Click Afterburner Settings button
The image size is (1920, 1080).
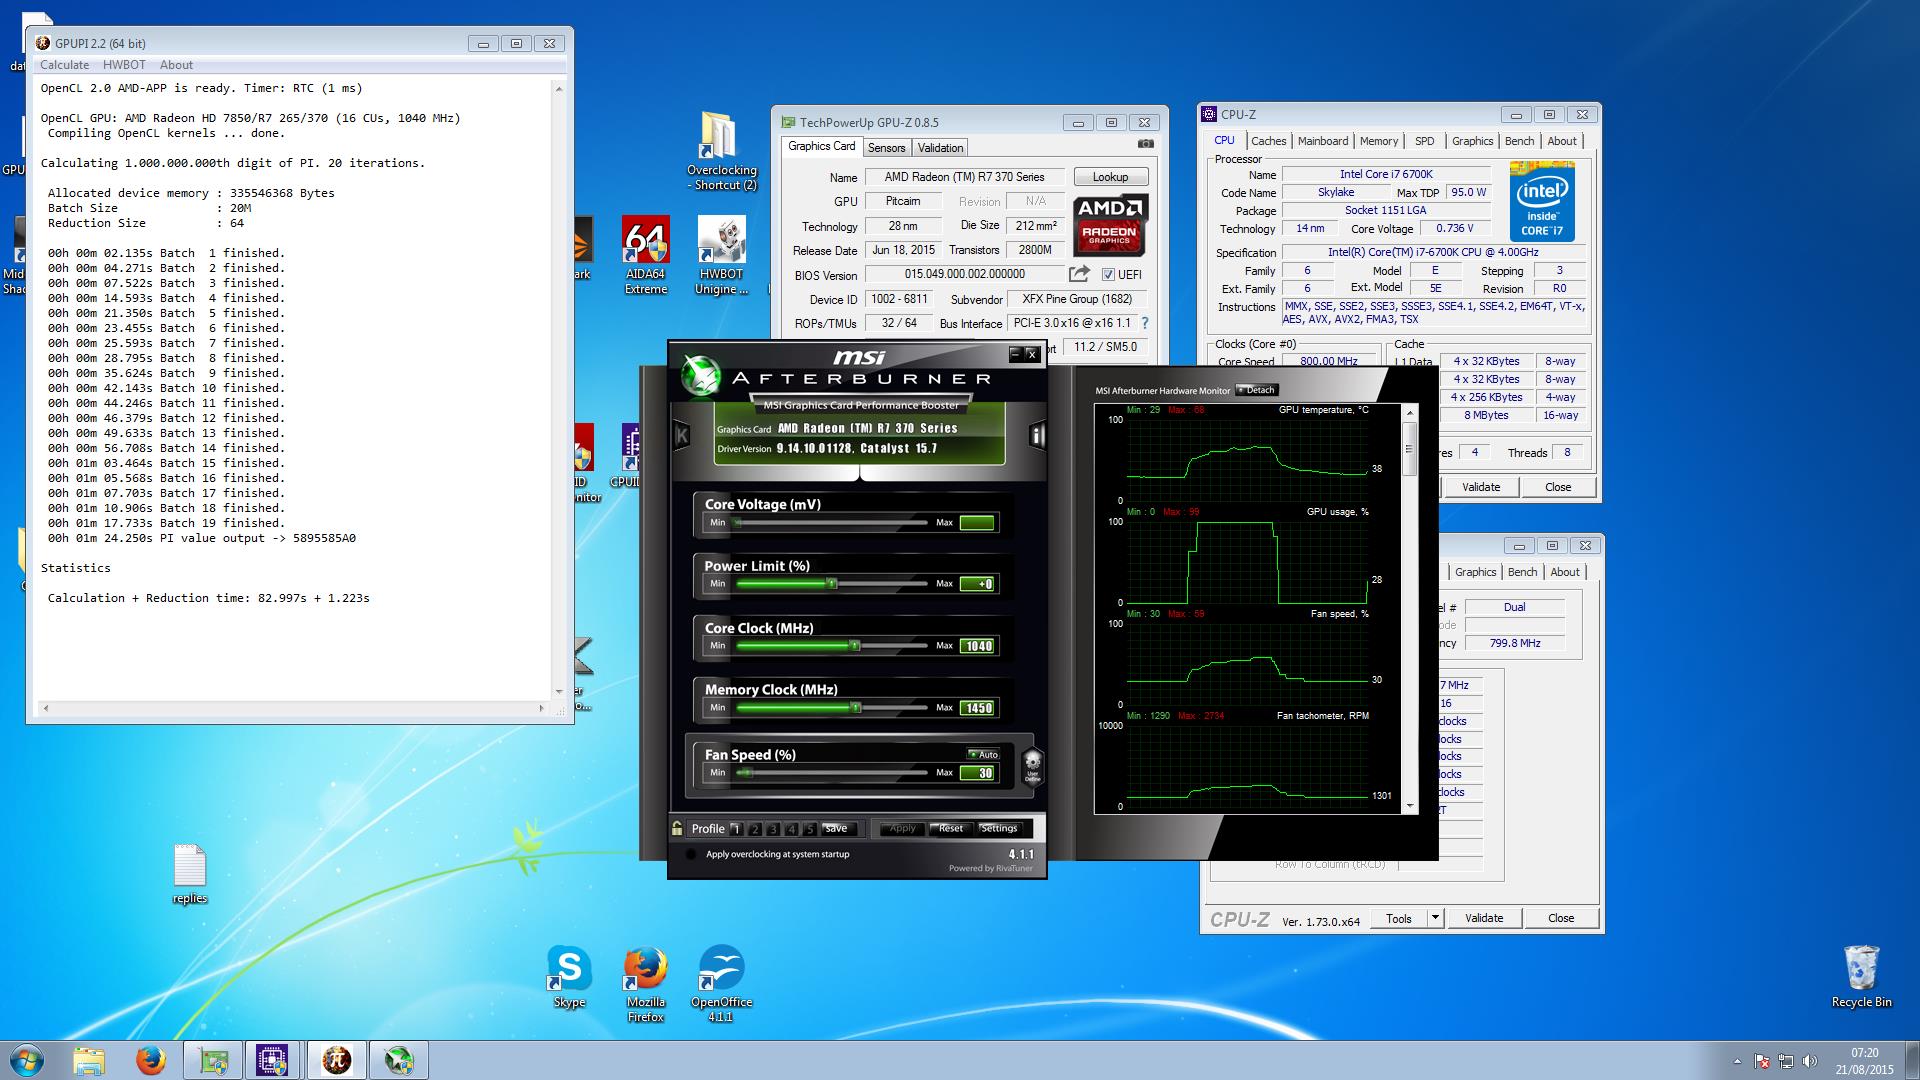tap(998, 828)
